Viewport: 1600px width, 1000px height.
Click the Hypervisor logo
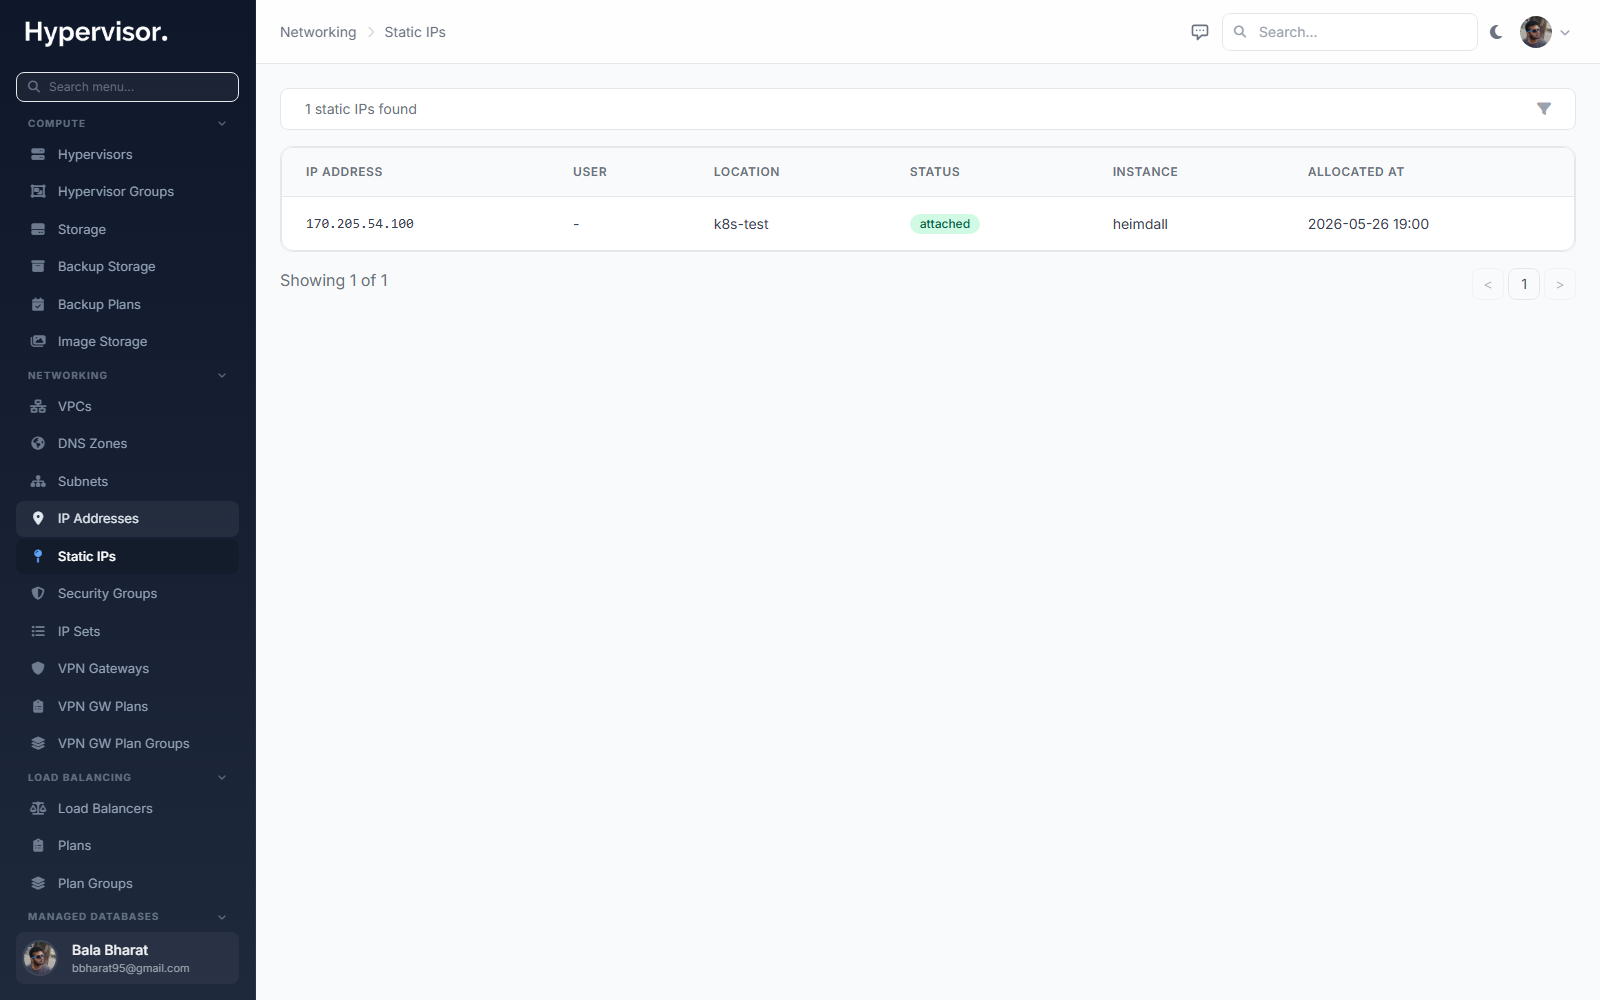(x=96, y=32)
